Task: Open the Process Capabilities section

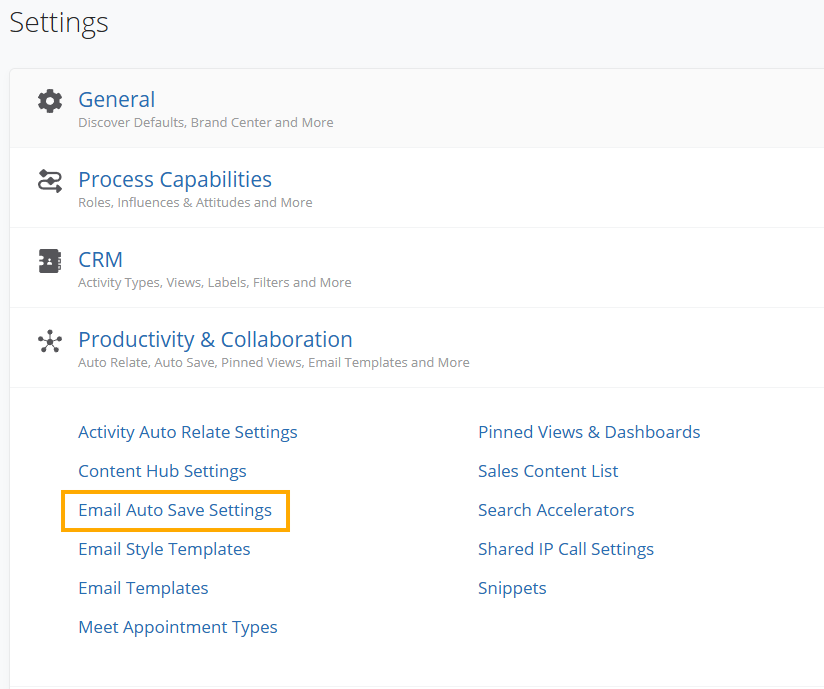Action: point(174,180)
